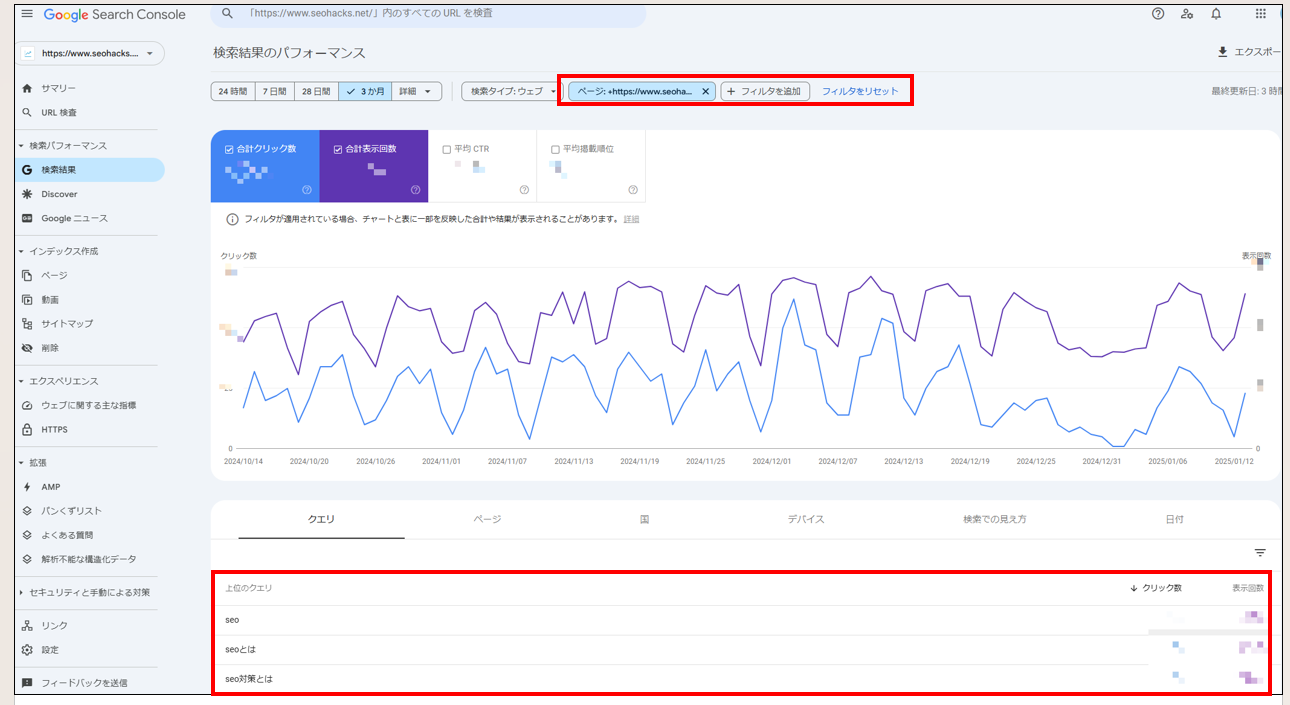This screenshot has height=705, width=1290.
Task: Enable the 平均 CTR metric checkbox
Action: click(446, 149)
